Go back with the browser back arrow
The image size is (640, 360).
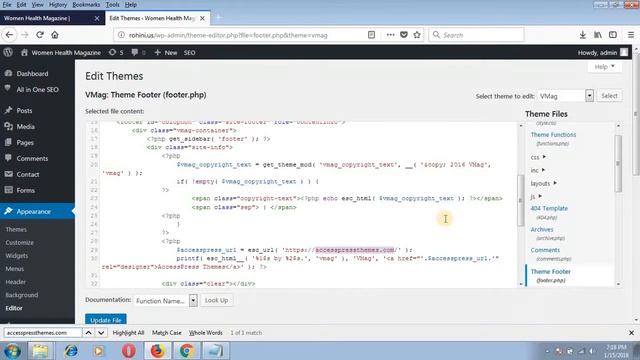pos(9,35)
